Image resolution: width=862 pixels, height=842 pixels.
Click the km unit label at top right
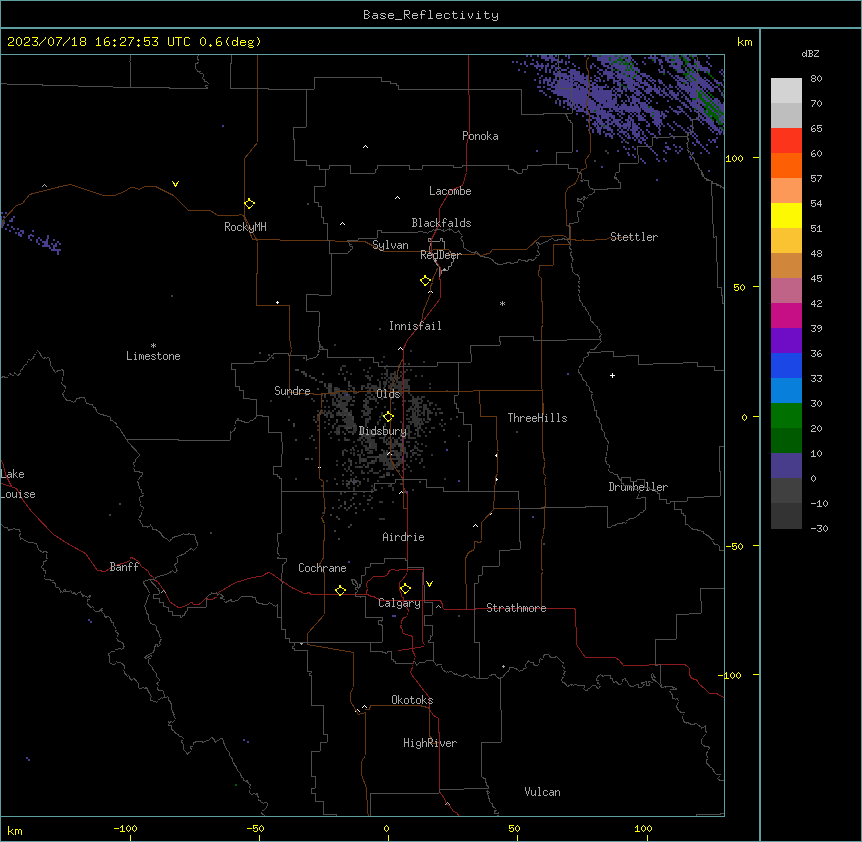pyautogui.click(x=744, y=42)
